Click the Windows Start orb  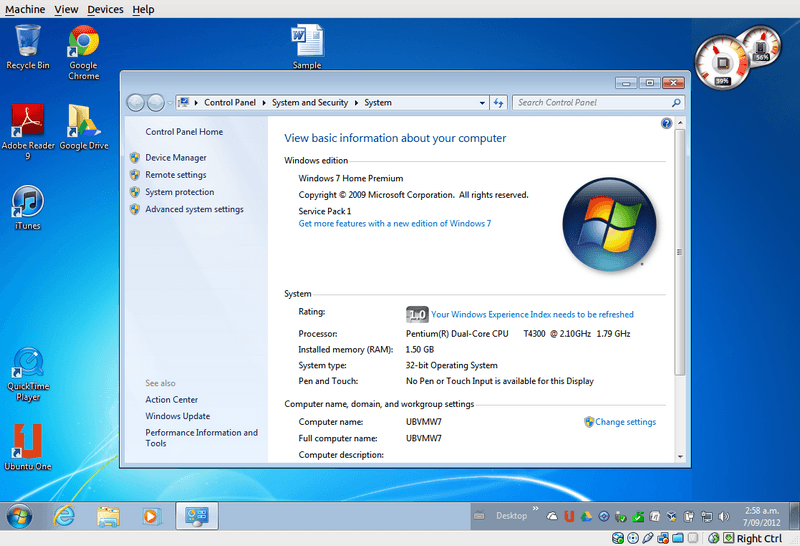pyautogui.click(x=19, y=516)
